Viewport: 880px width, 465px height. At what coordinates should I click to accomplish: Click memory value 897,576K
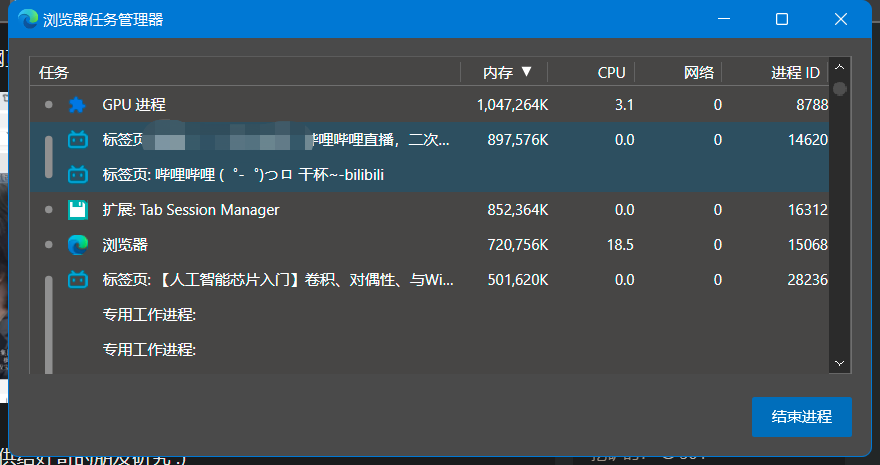click(x=517, y=140)
